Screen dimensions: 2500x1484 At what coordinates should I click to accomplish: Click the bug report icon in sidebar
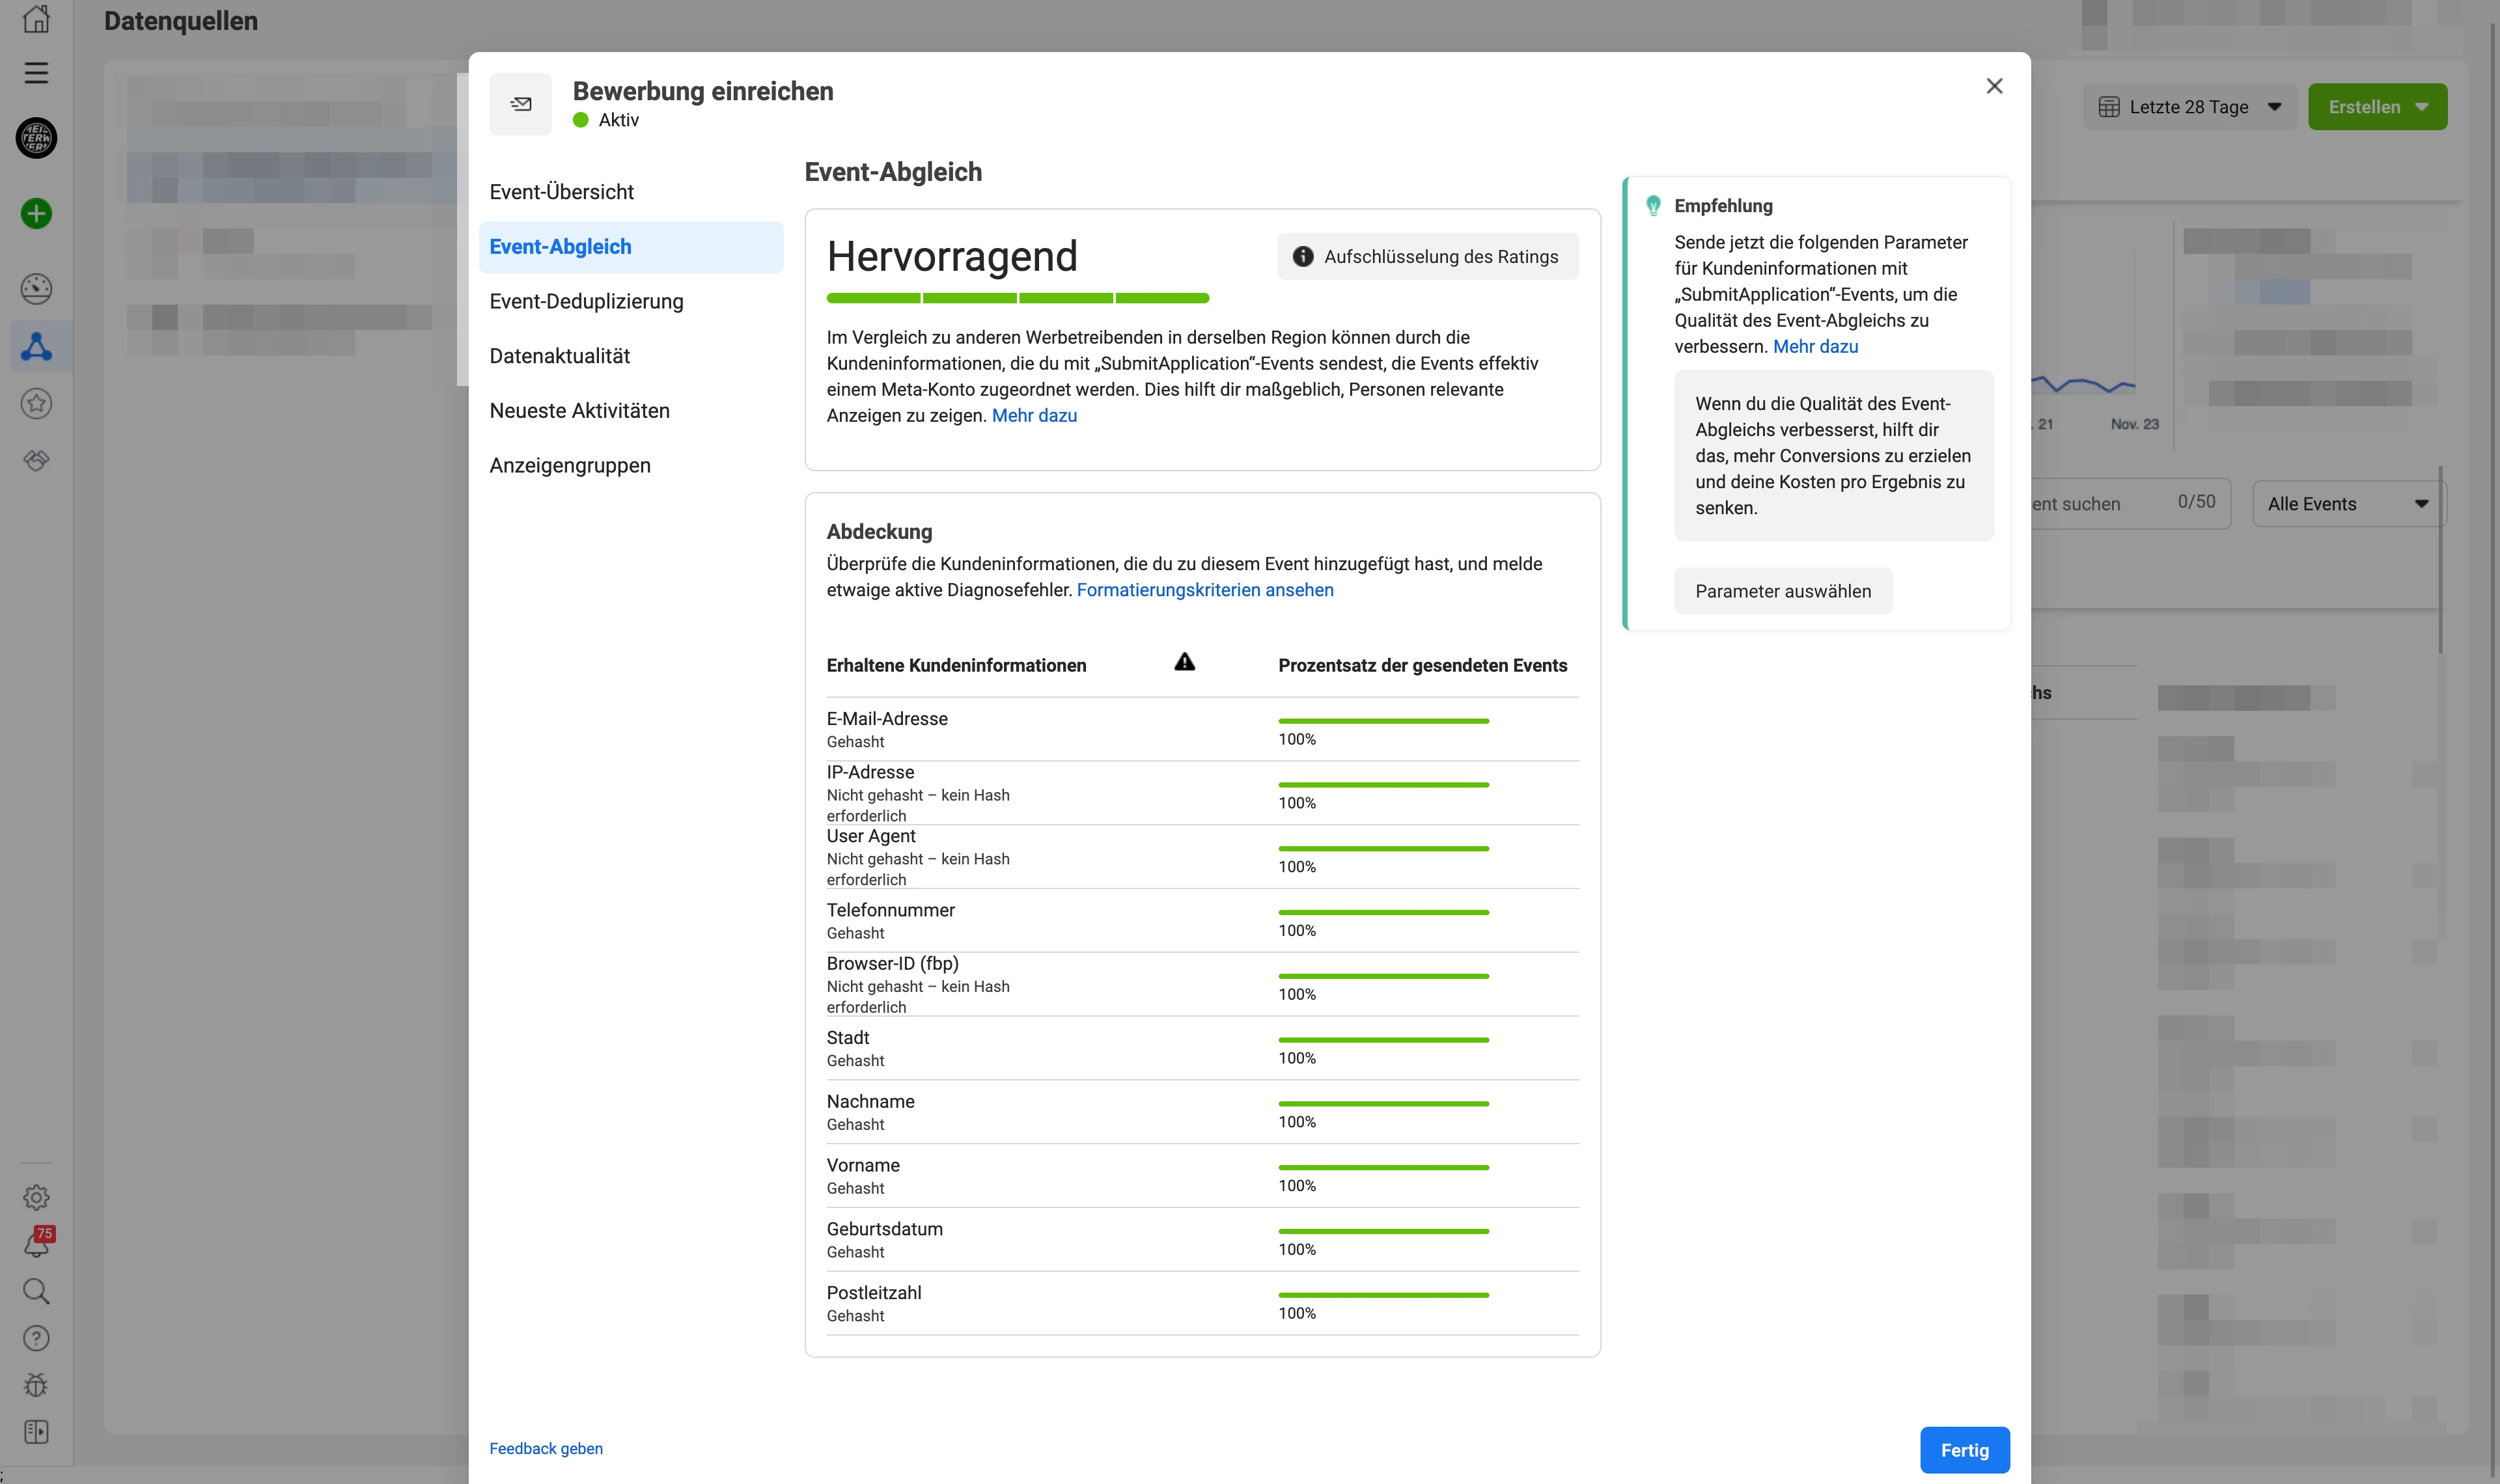(36, 1385)
